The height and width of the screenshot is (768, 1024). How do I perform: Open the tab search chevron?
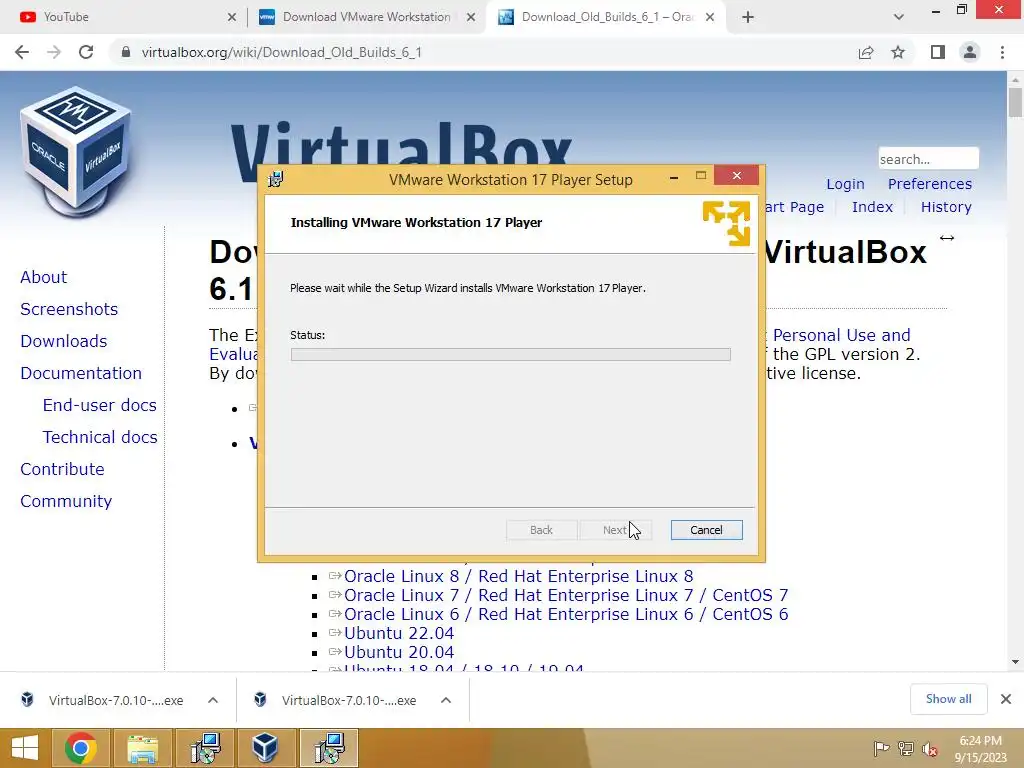899,17
